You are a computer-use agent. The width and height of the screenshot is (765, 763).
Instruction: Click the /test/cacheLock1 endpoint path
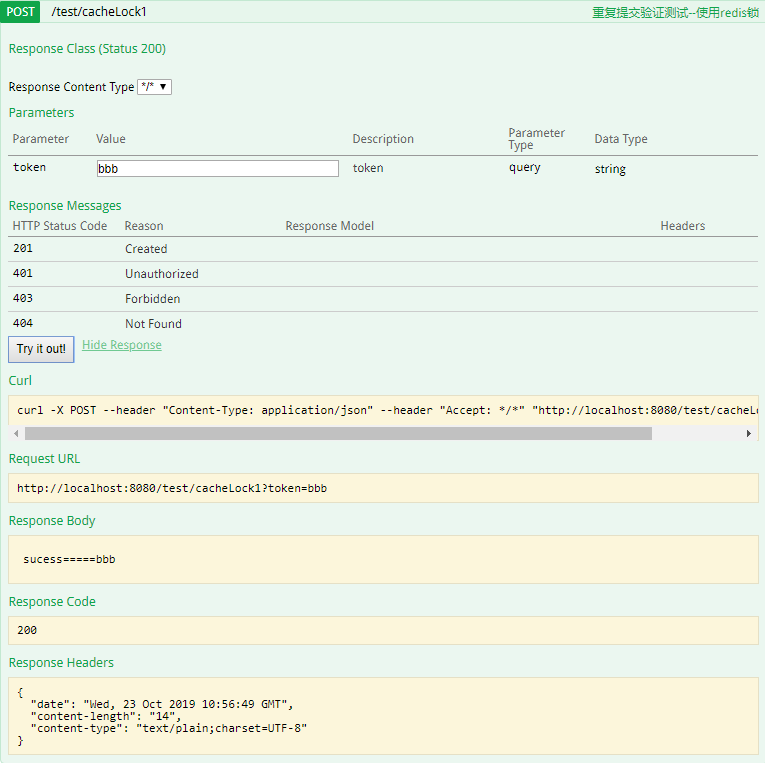[99, 12]
